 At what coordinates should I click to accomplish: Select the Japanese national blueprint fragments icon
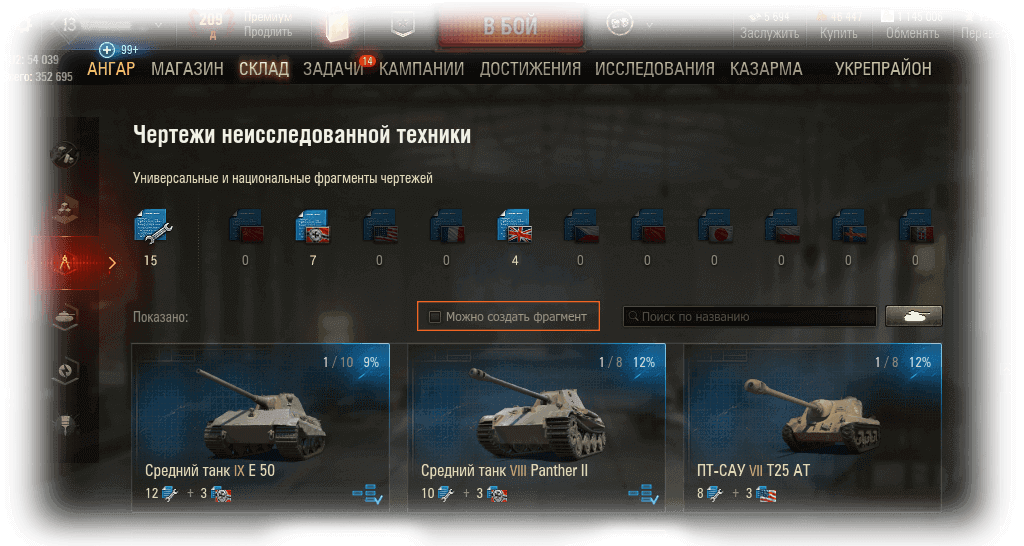click(x=715, y=226)
